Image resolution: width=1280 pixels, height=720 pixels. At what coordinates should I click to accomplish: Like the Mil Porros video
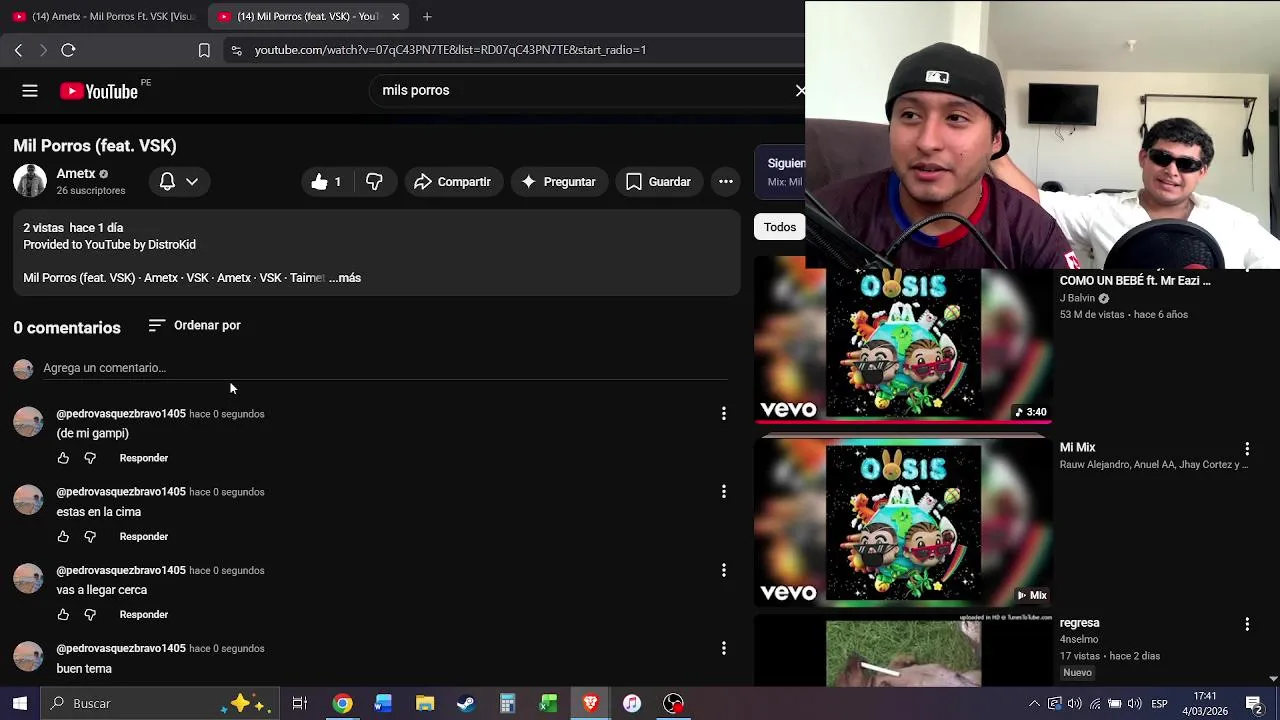click(x=327, y=182)
